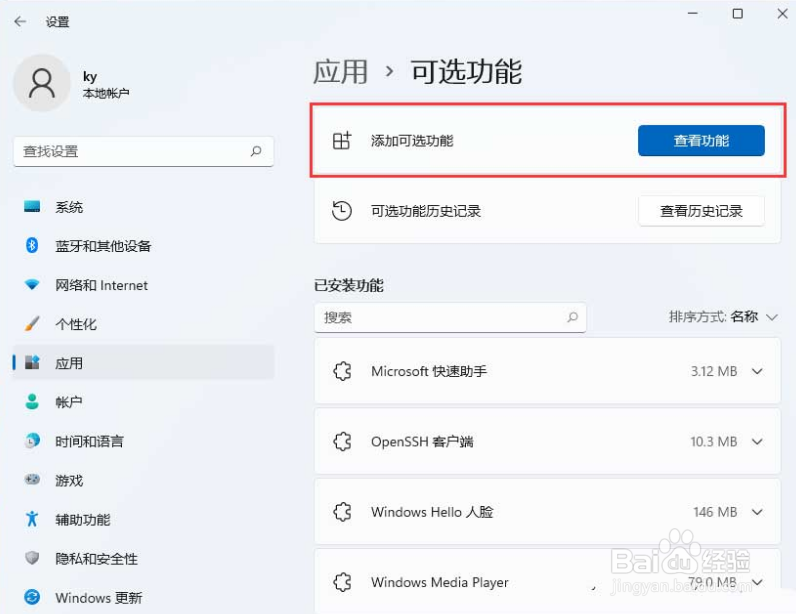Click the 辅助功能 accessibility figure icon
796x614 pixels.
pos(32,519)
